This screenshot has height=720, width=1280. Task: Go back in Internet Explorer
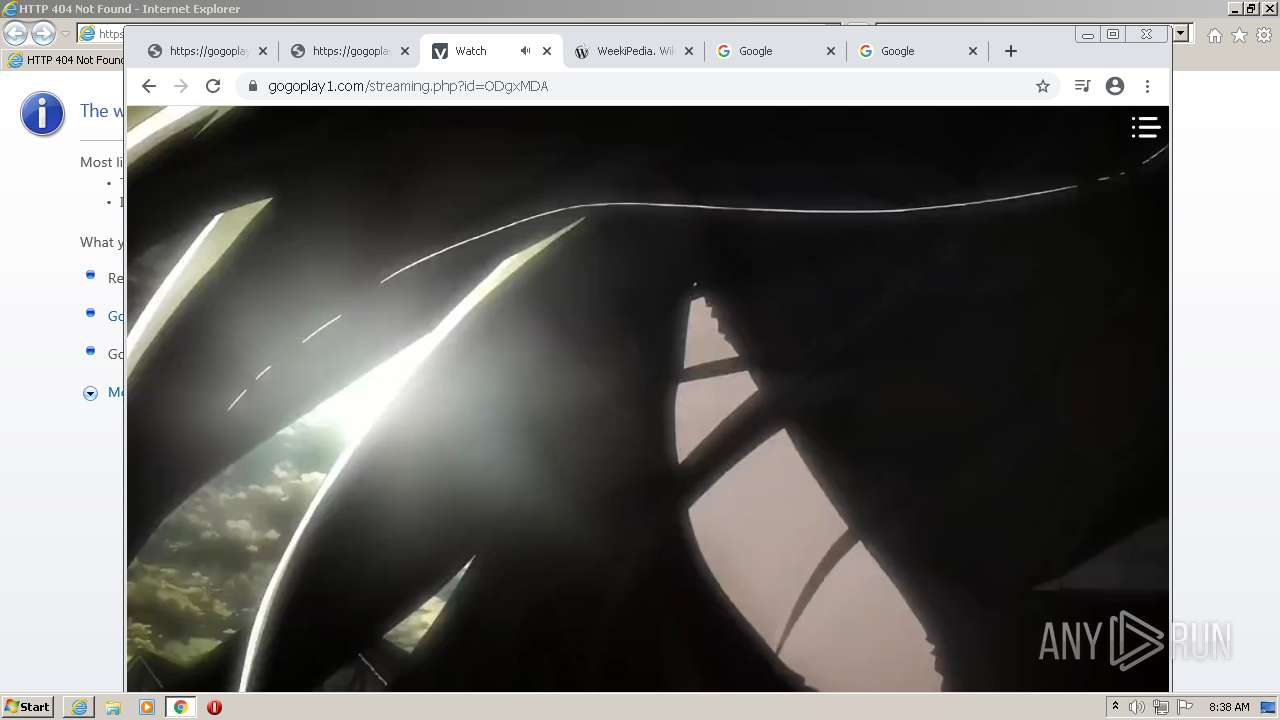(16, 34)
